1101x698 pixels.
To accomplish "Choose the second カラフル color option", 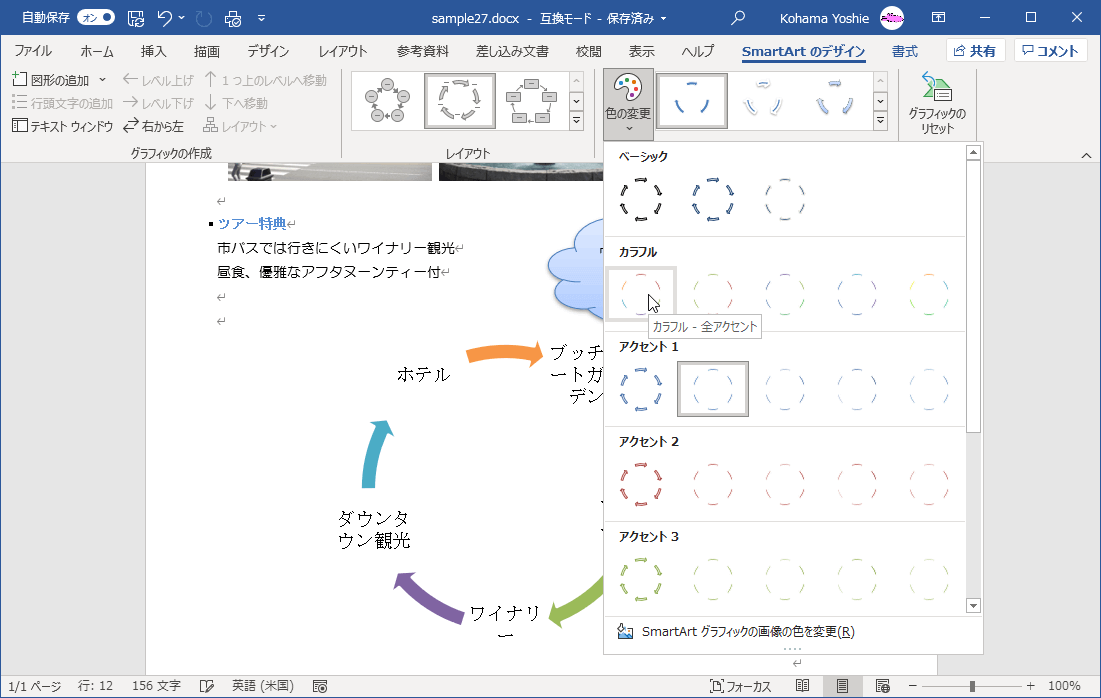I will (713, 294).
